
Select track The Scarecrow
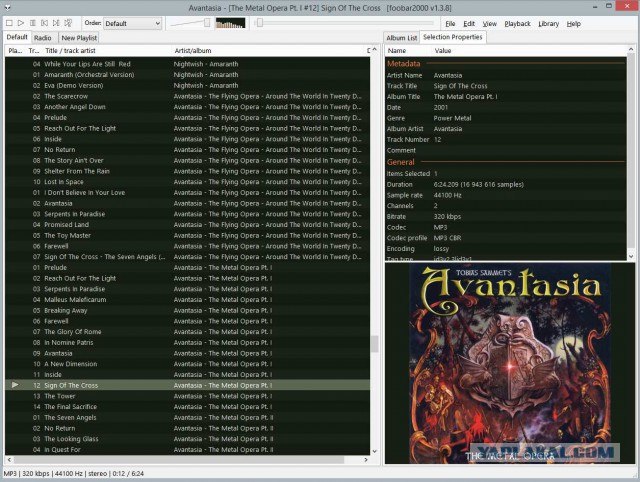[187, 96]
